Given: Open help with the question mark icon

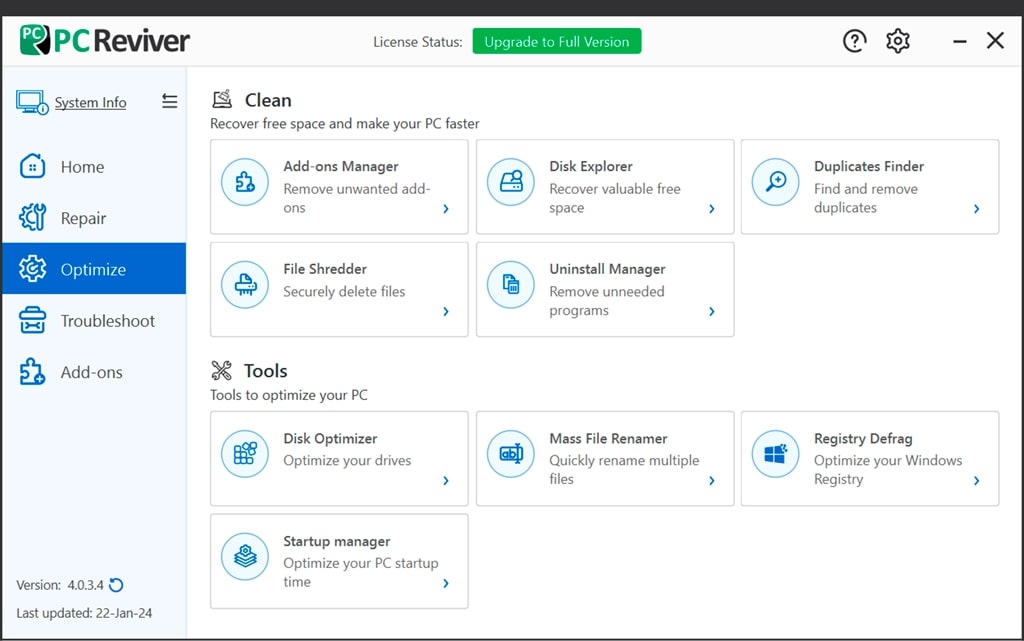Looking at the screenshot, I should point(854,41).
